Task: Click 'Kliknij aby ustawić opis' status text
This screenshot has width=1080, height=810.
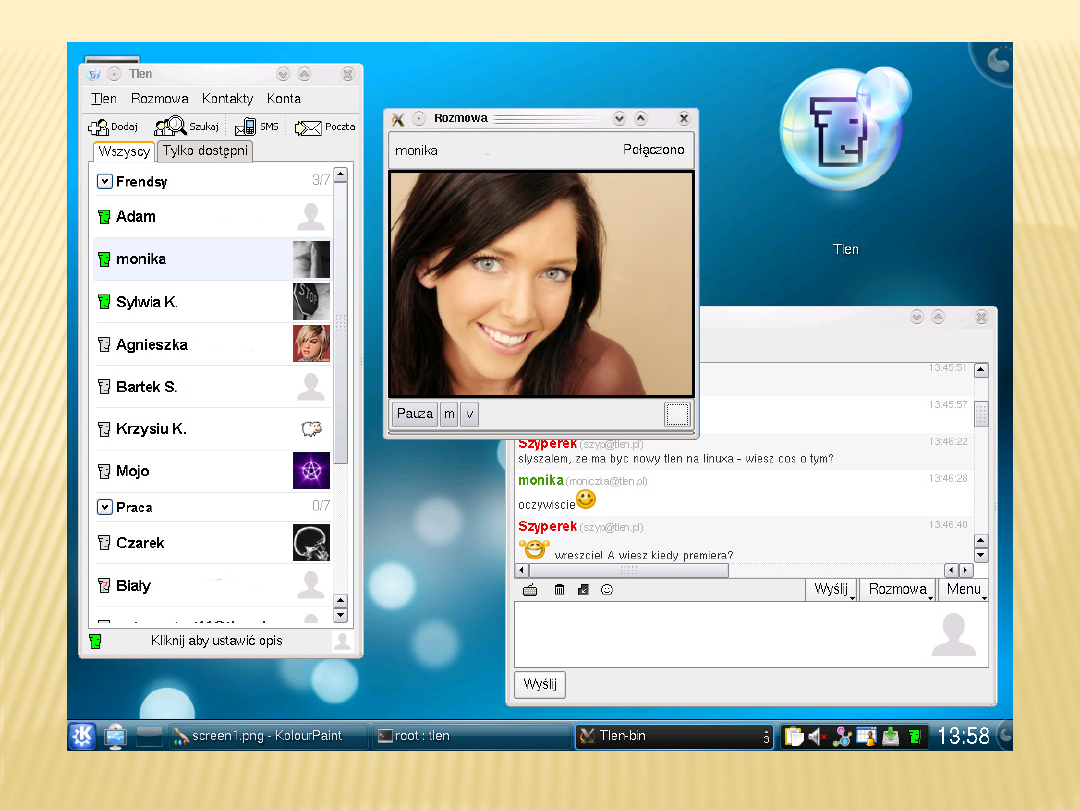Action: coord(216,641)
